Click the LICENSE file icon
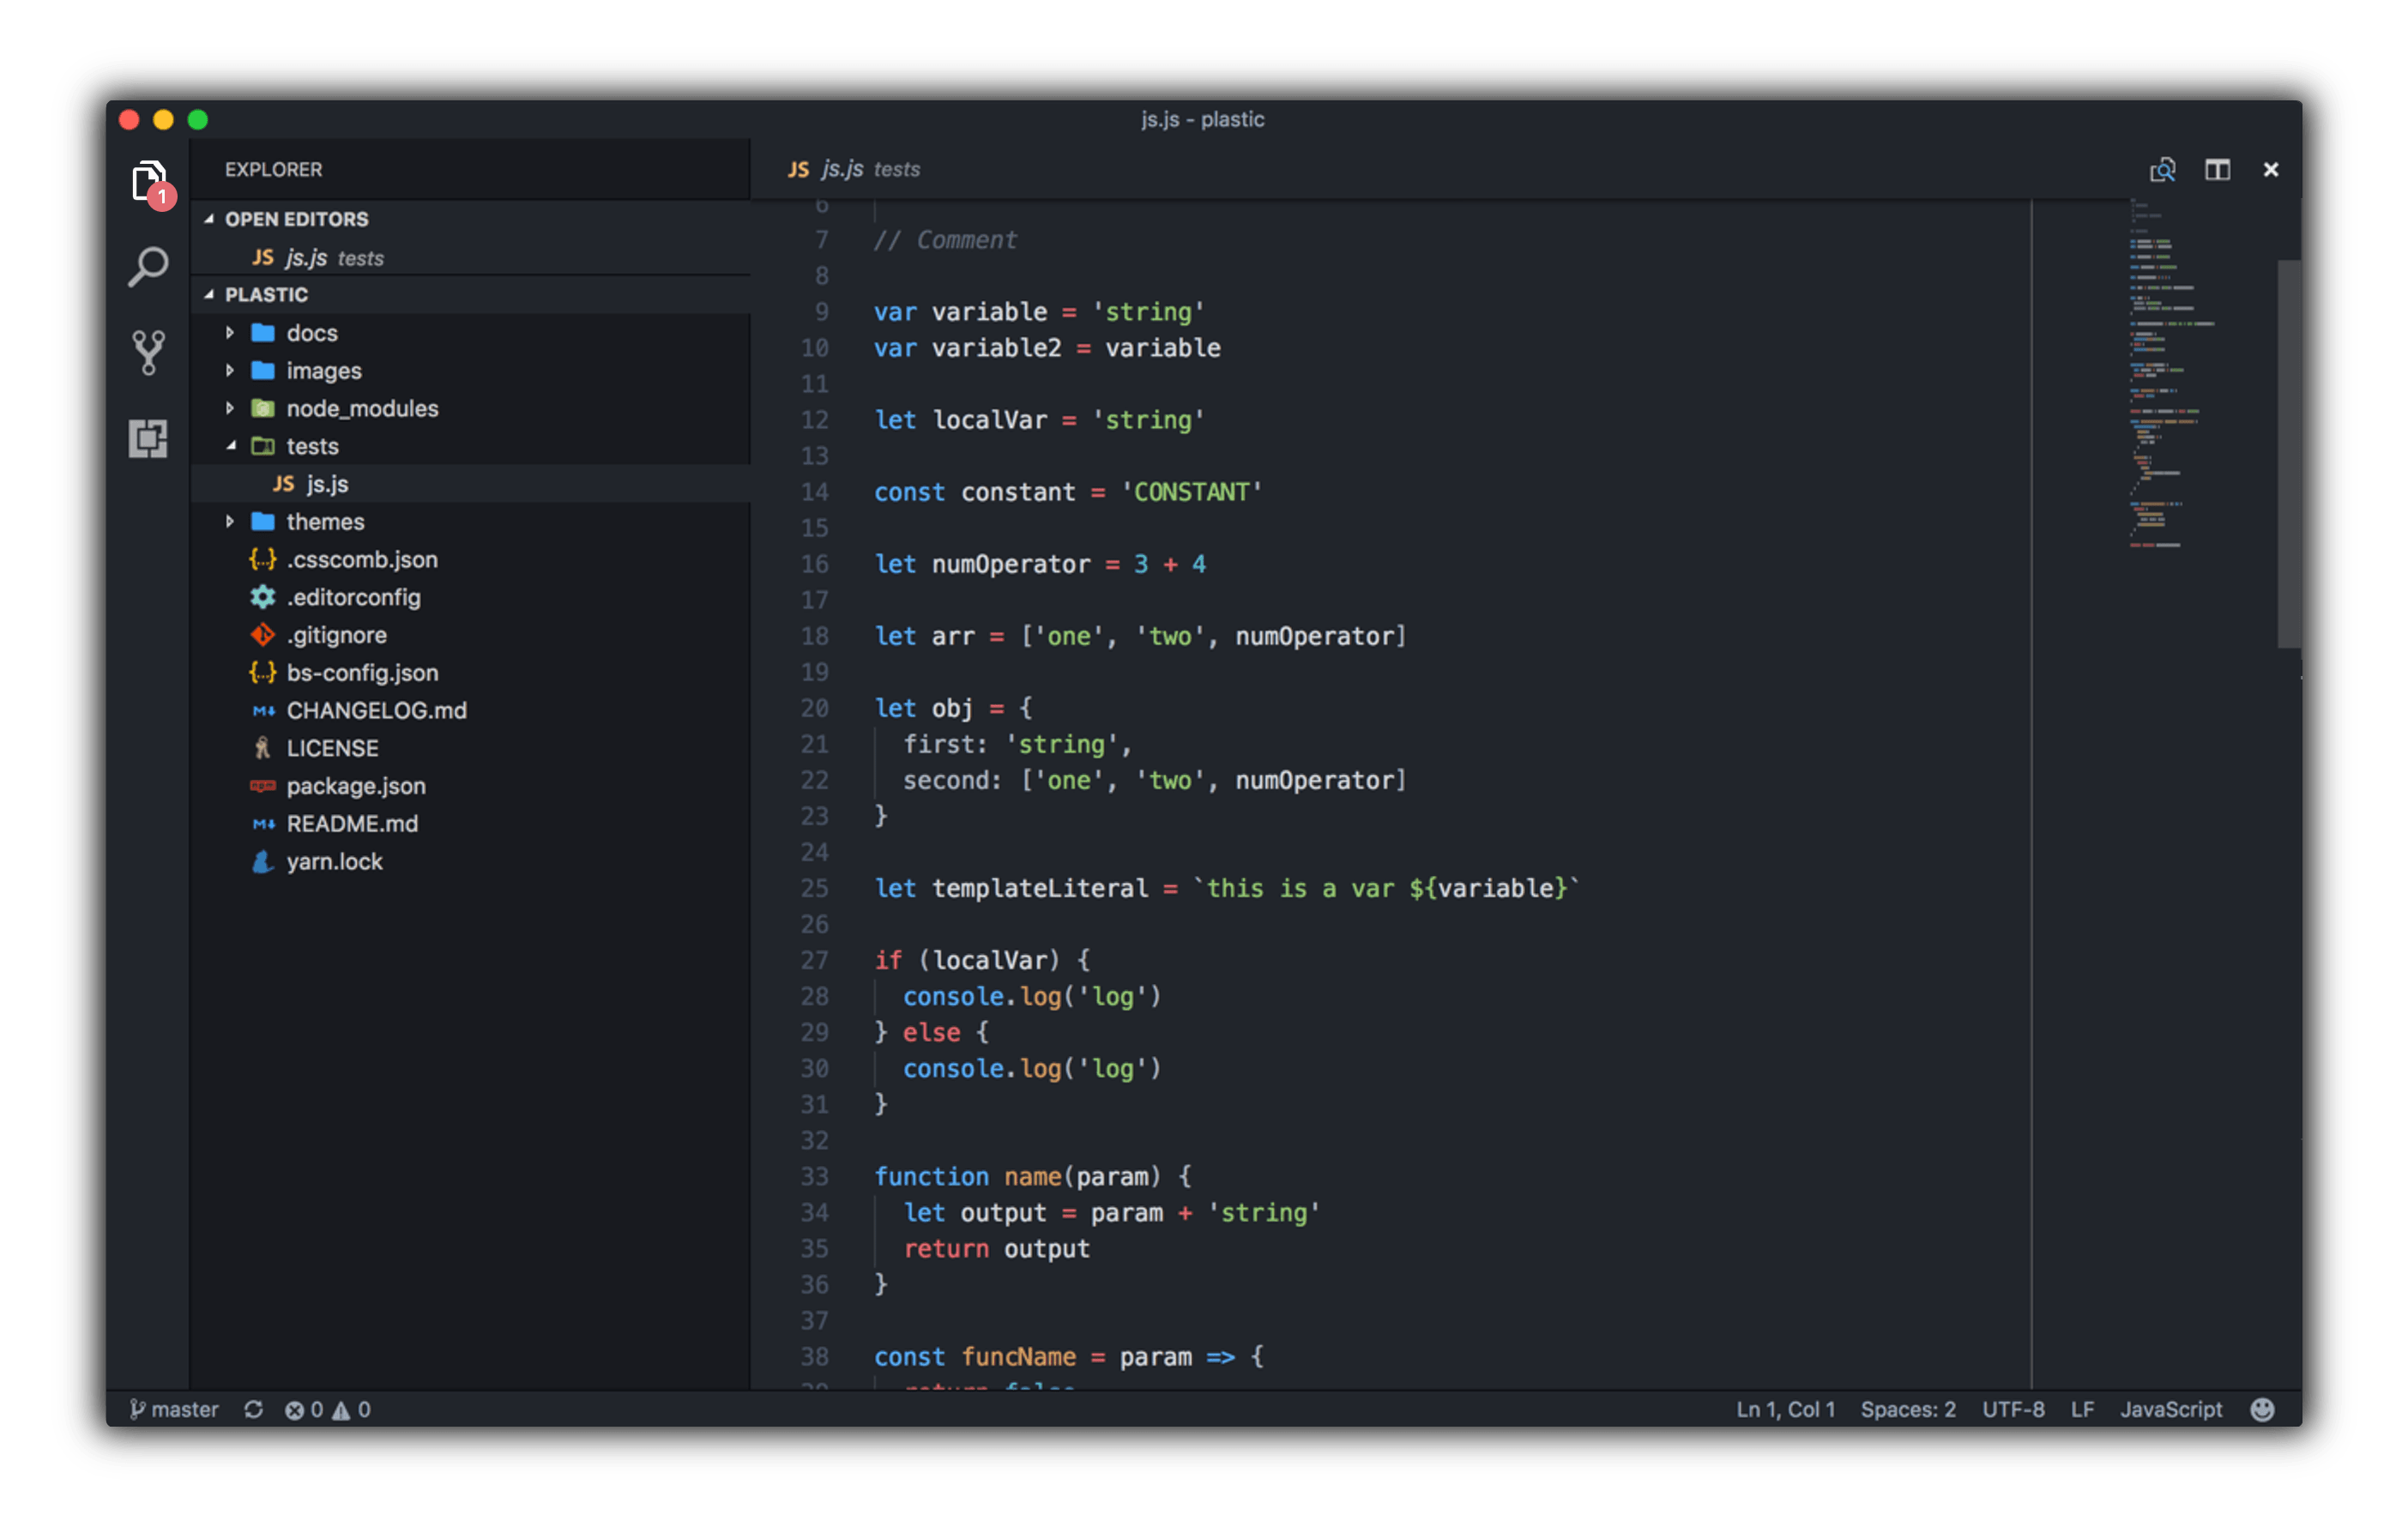The height and width of the screenshot is (1527, 2408). coord(263,748)
